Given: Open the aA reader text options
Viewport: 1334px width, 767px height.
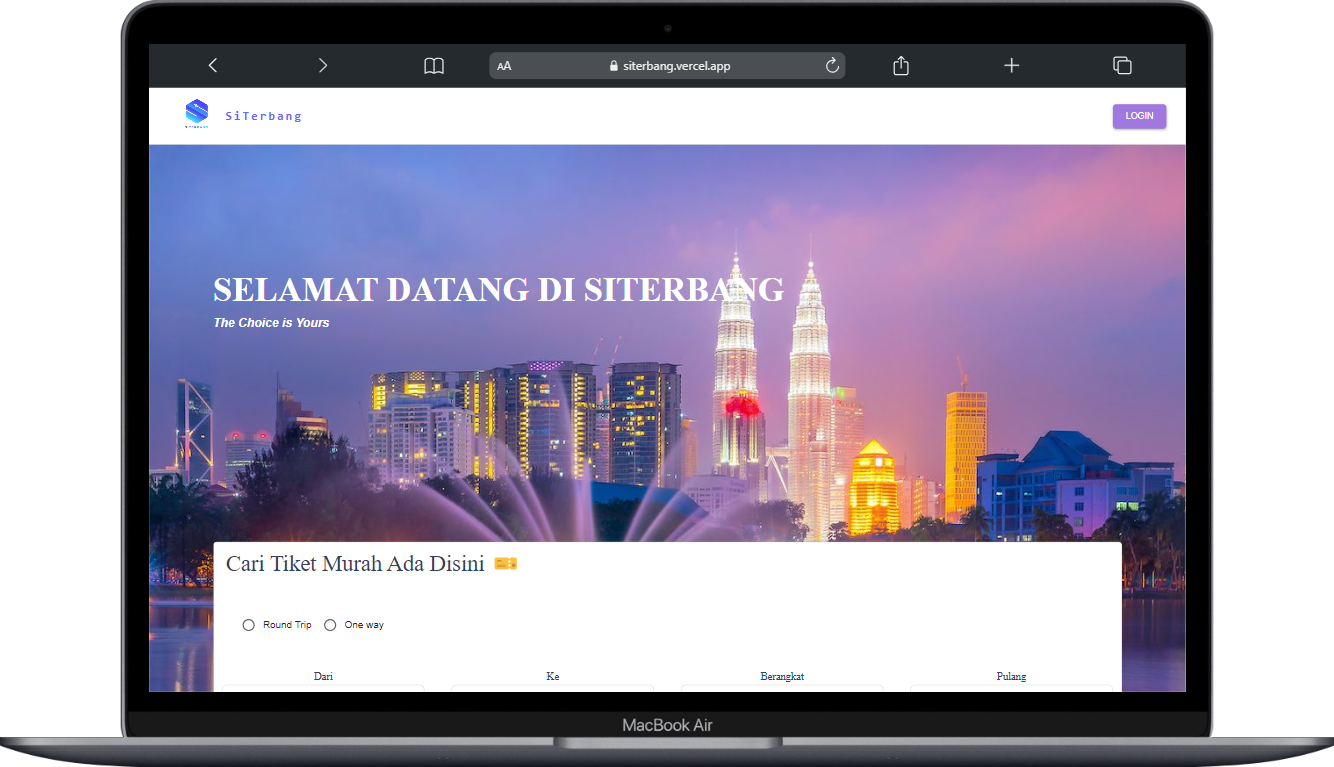Looking at the screenshot, I should coord(504,66).
